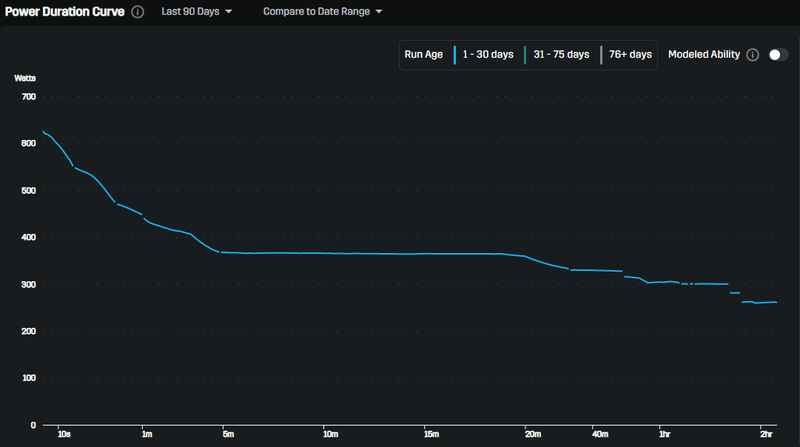Open the Last 90 Days dropdown
Screen dimensions: 800x447
(196, 11)
